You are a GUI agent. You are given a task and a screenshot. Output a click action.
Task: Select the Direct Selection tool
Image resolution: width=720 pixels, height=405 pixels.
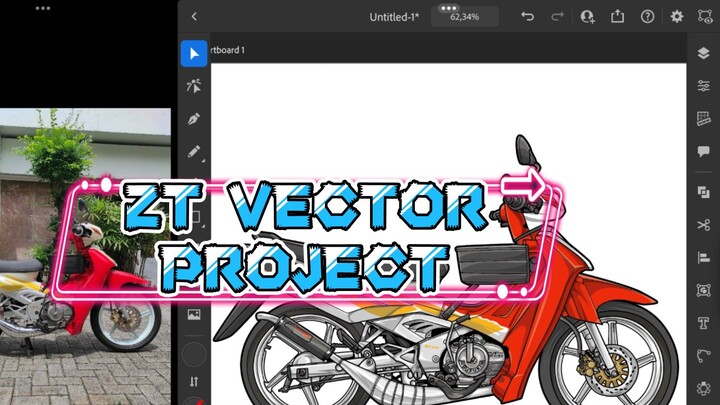tap(194, 86)
